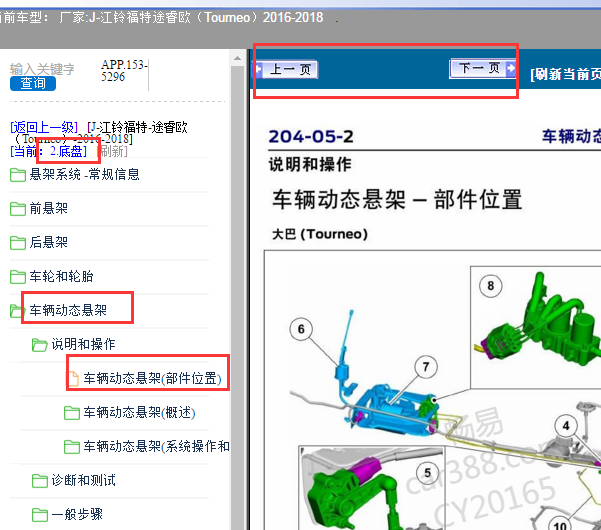
Task: Collapse the 车辆动态悬架 open folder icon
Action: click(16, 310)
